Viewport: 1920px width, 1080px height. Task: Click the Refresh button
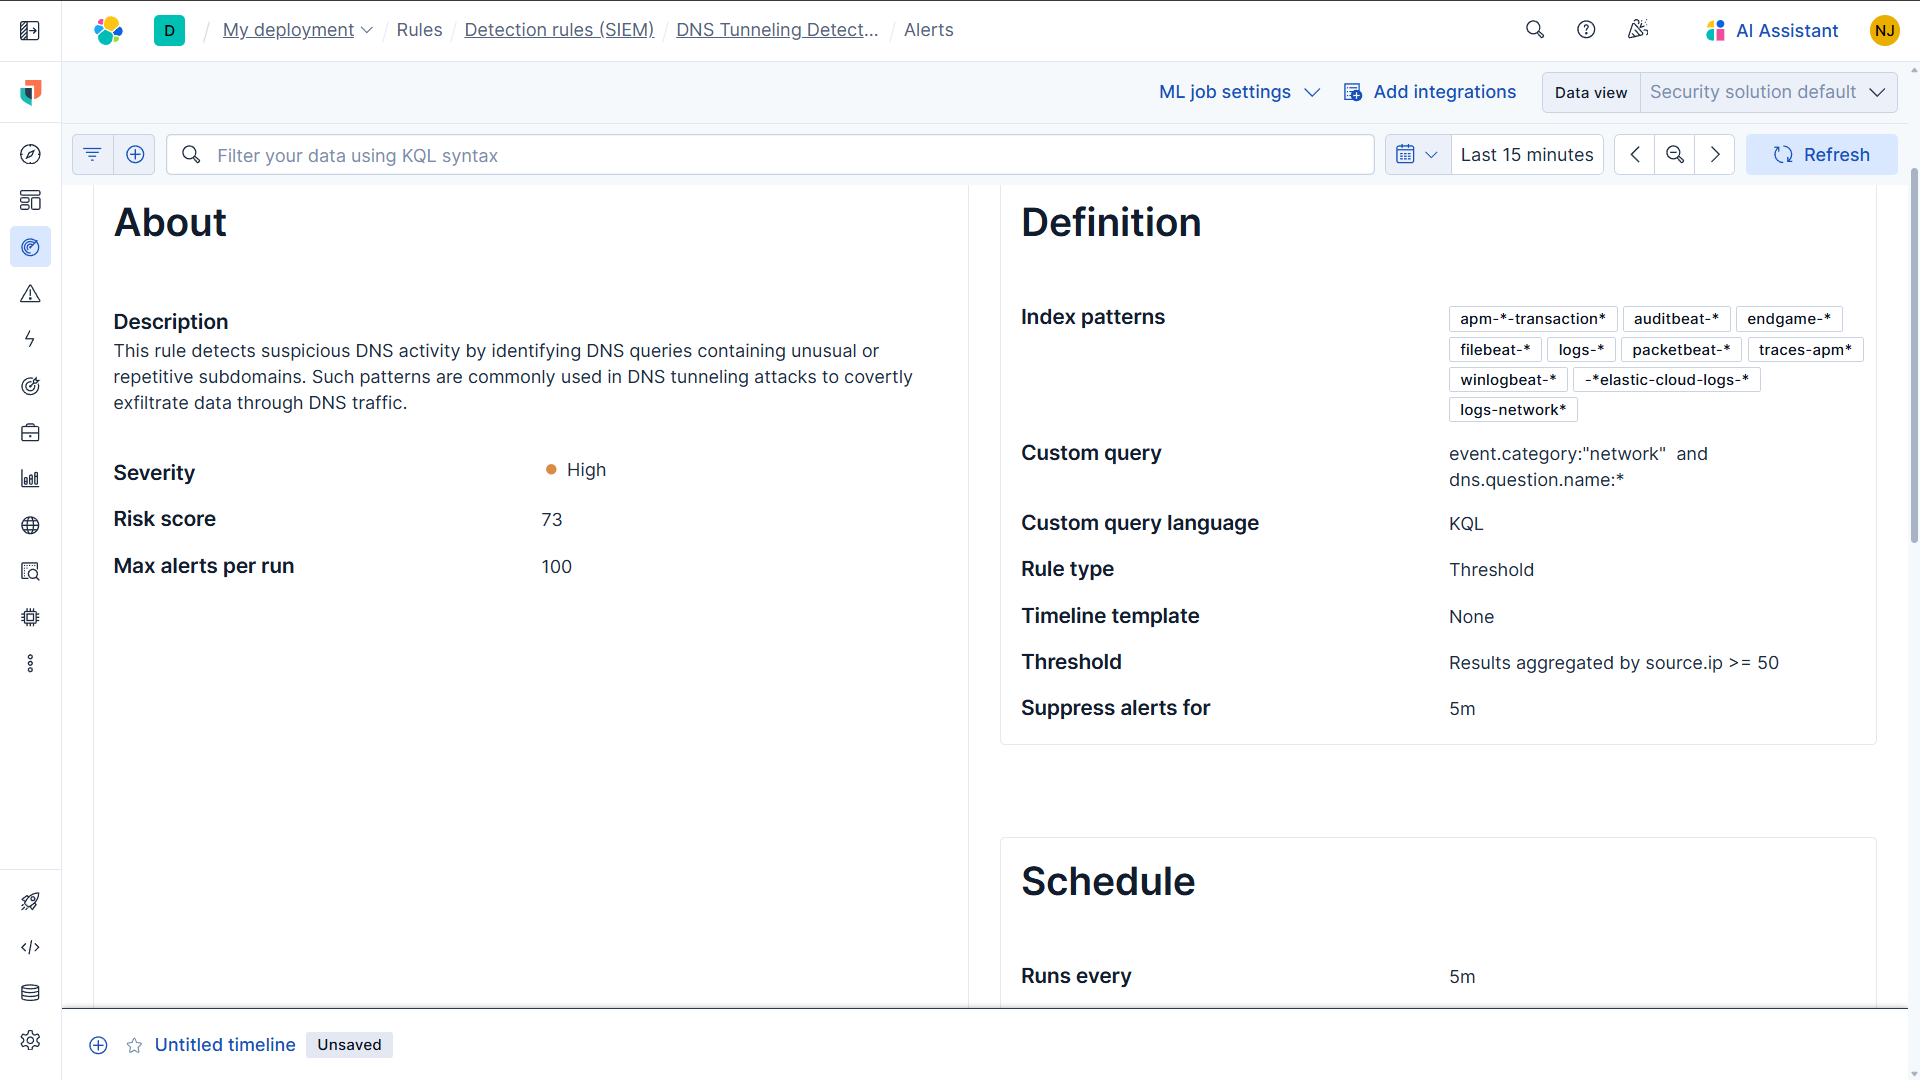coord(1822,154)
